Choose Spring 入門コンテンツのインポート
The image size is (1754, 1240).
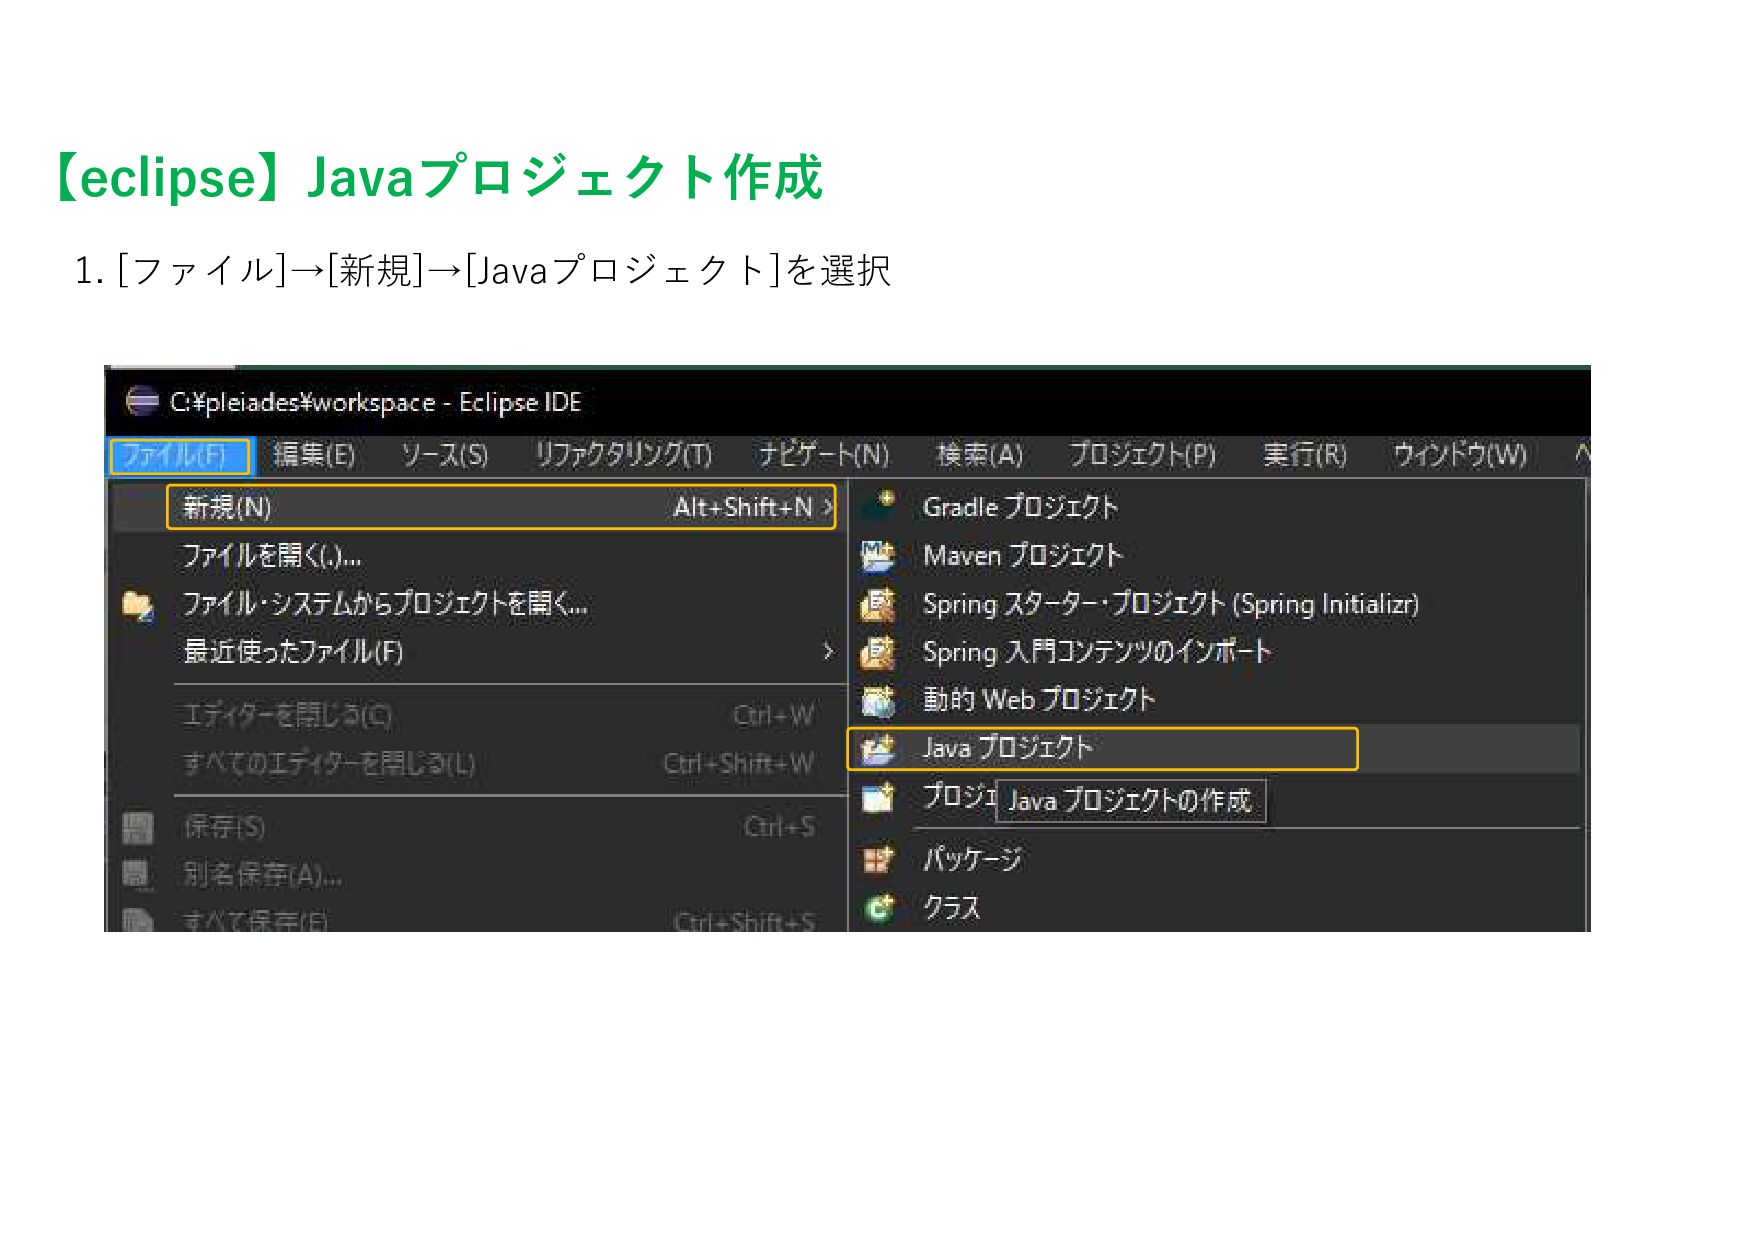tap(1097, 652)
